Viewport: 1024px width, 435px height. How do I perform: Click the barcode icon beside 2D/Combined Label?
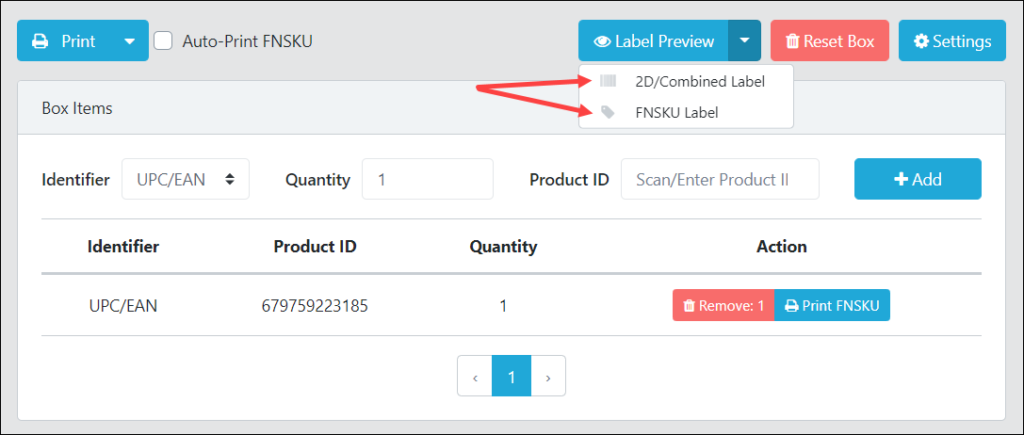coord(607,81)
